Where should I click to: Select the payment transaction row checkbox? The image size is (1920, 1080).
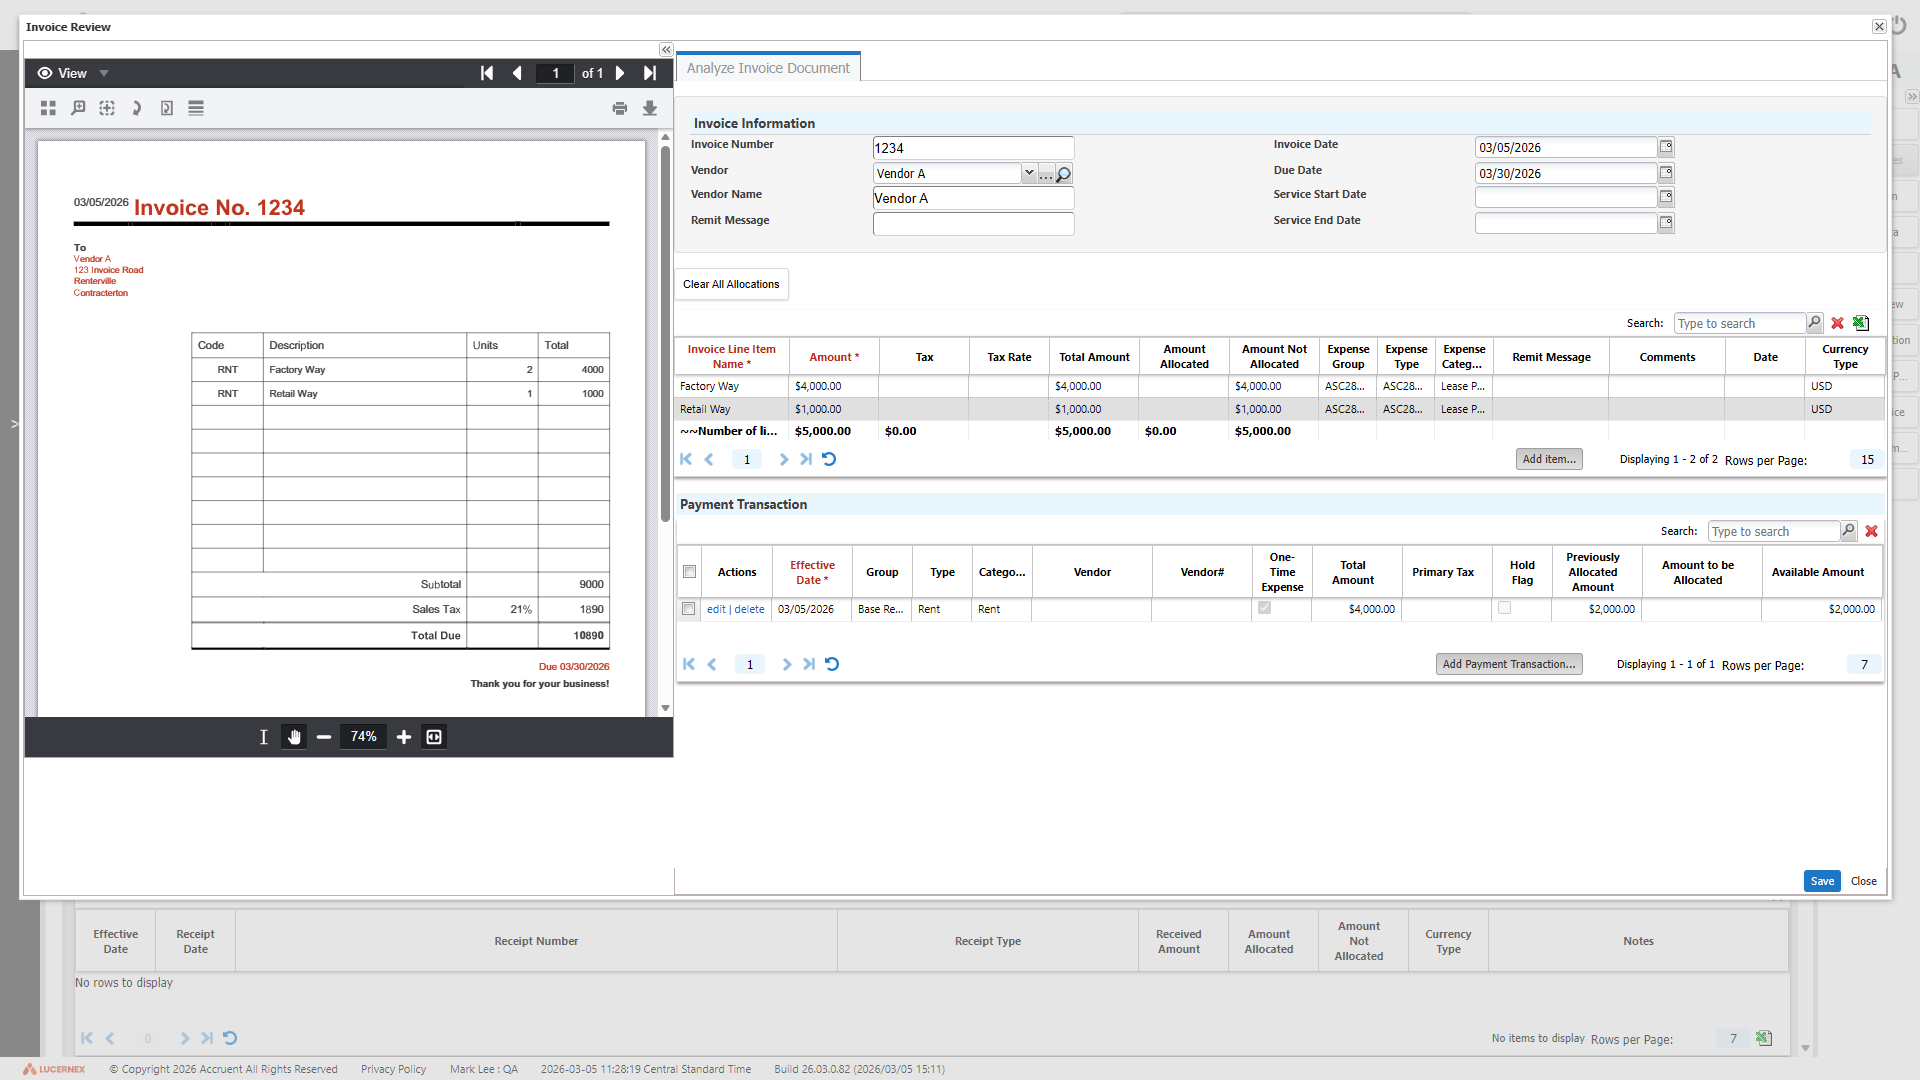[688, 609]
